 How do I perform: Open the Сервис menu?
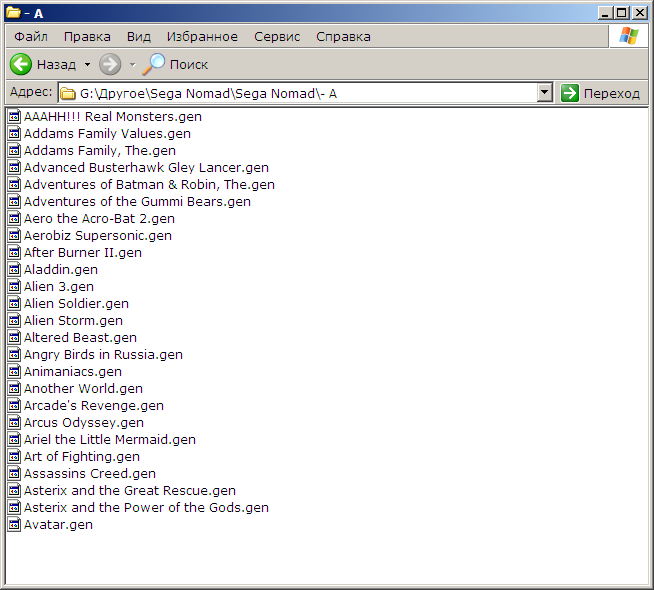click(277, 36)
